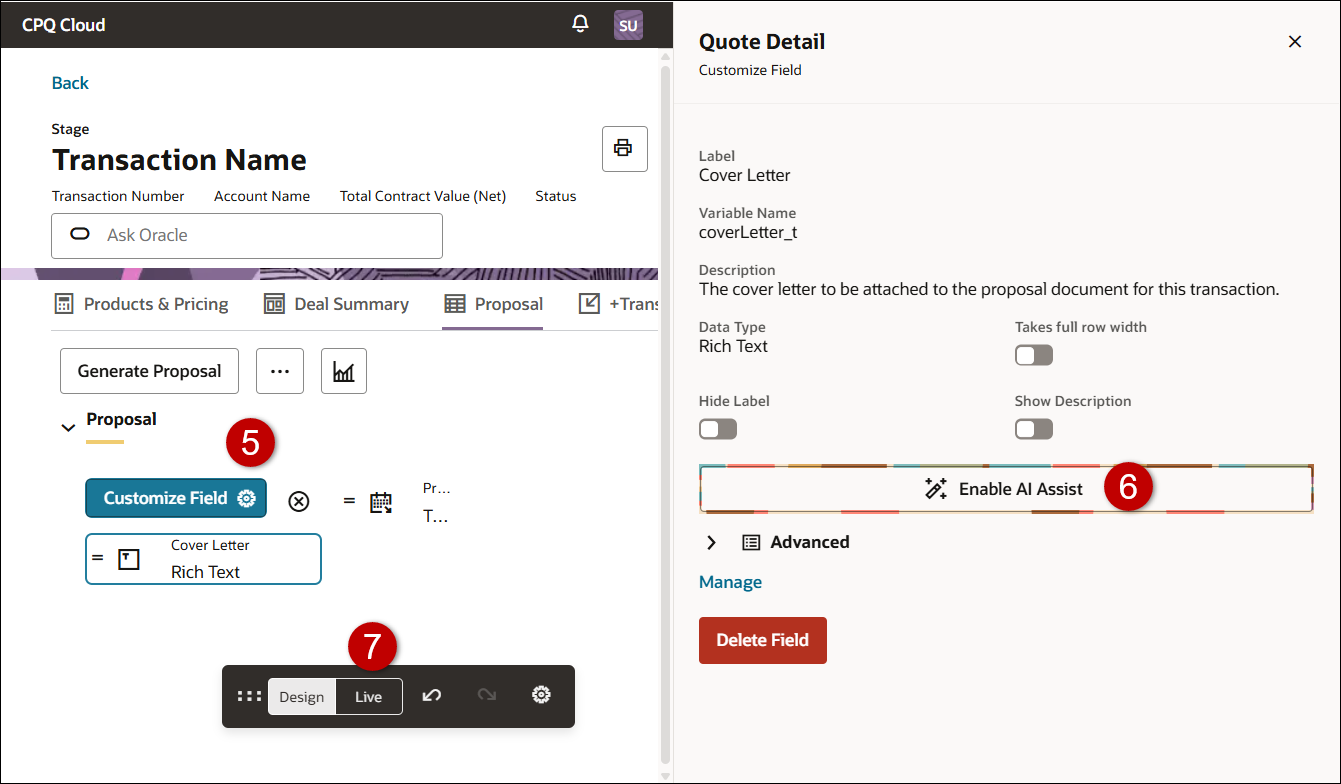Toggle the Hide Label switch
This screenshot has height=784, width=1341.
pyautogui.click(x=718, y=429)
